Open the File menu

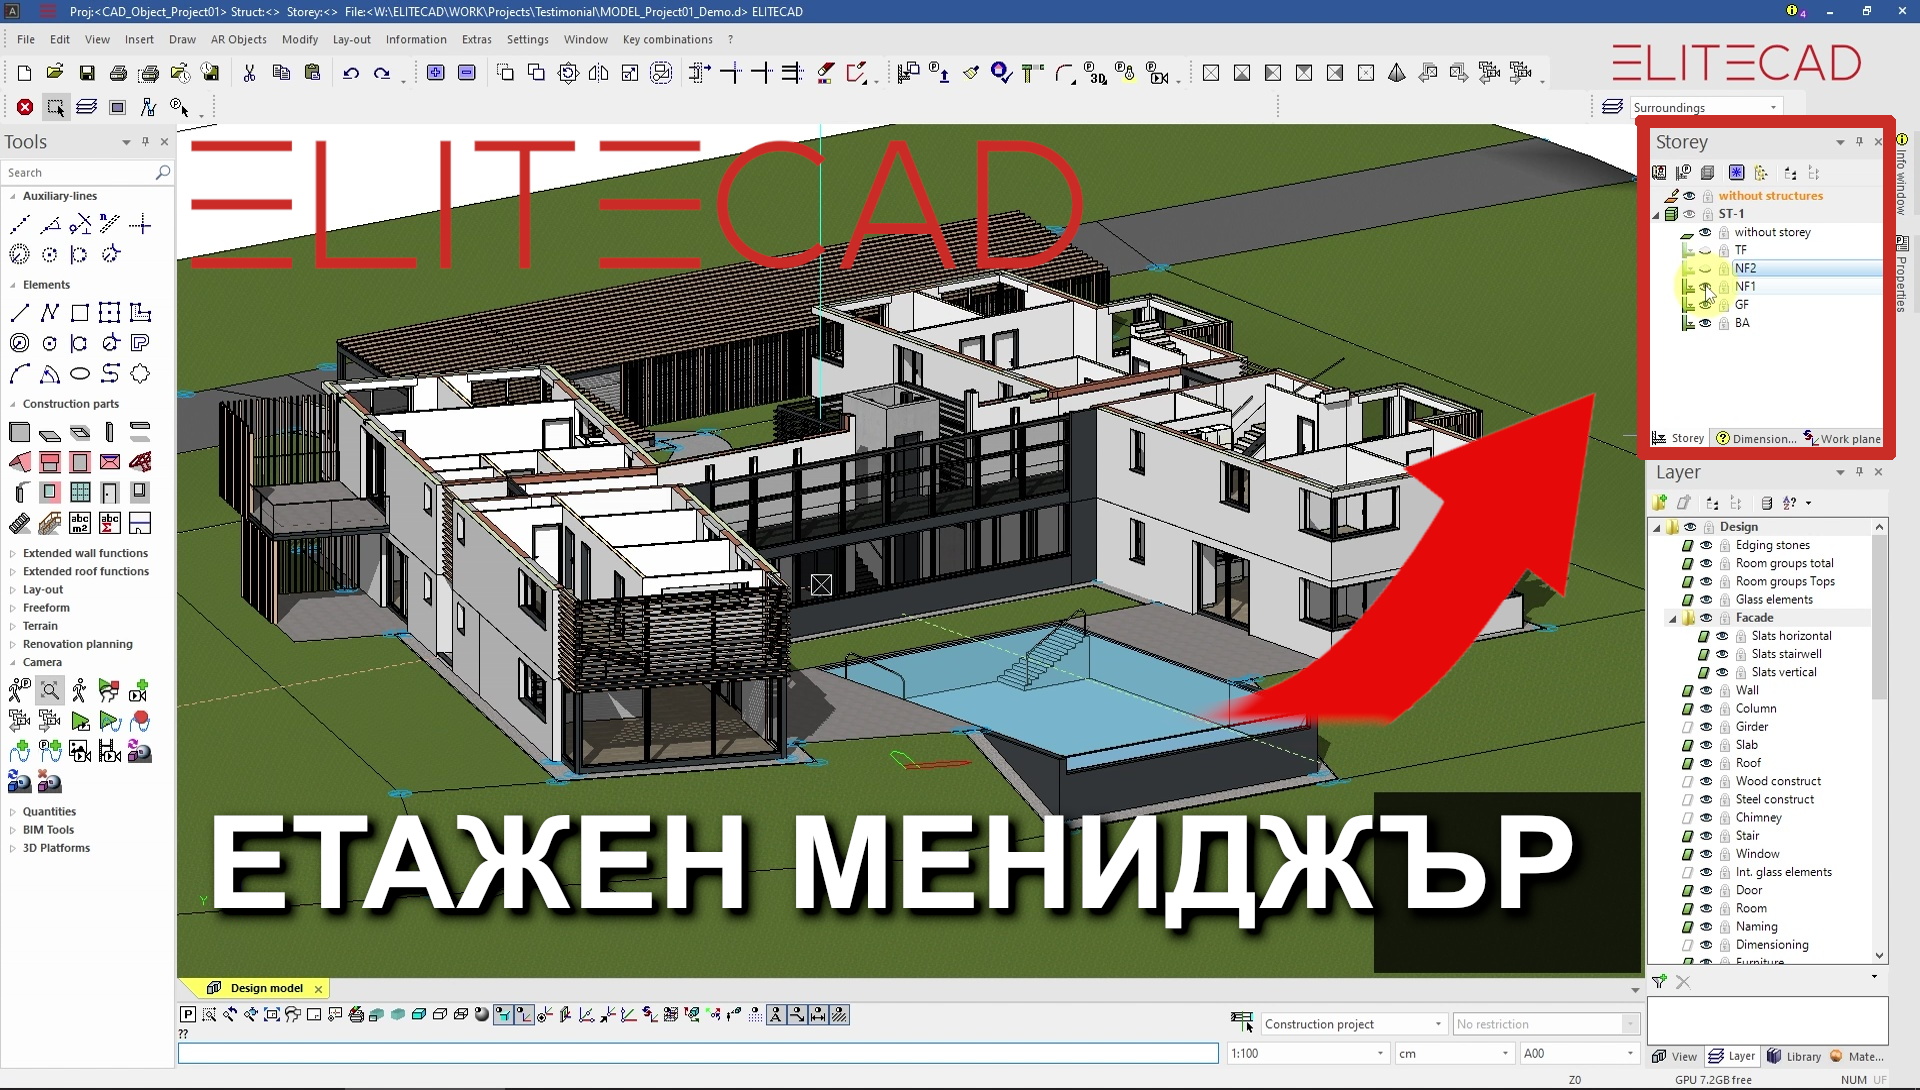click(x=26, y=39)
